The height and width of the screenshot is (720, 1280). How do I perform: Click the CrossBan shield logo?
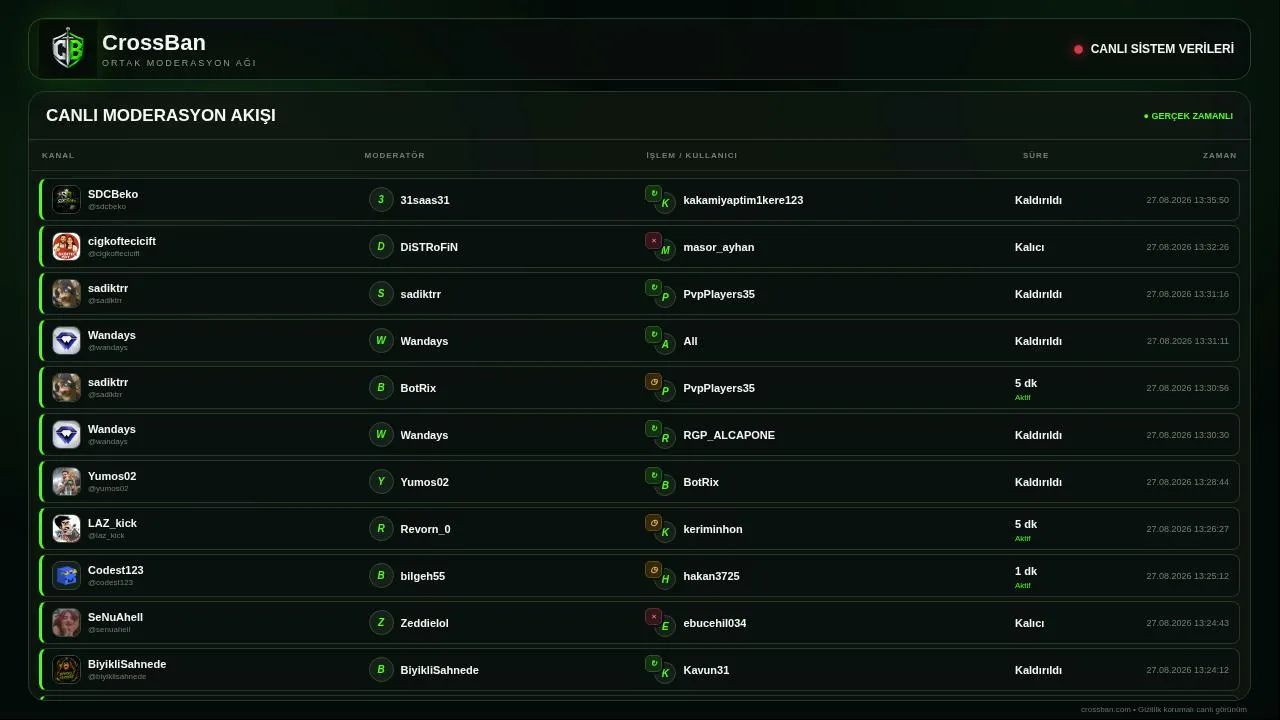coord(68,49)
